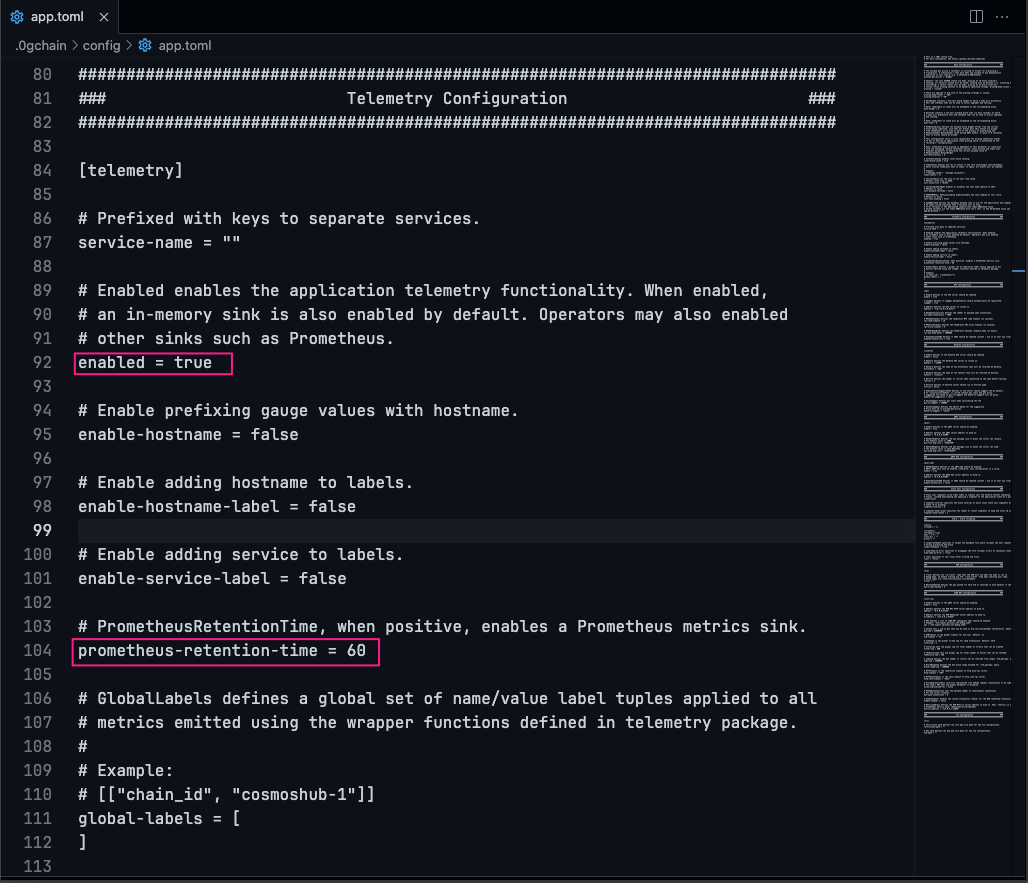This screenshot has height=883, width=1028.
Task: Click false value of enable-hostname-label
Action: point(331,506)
